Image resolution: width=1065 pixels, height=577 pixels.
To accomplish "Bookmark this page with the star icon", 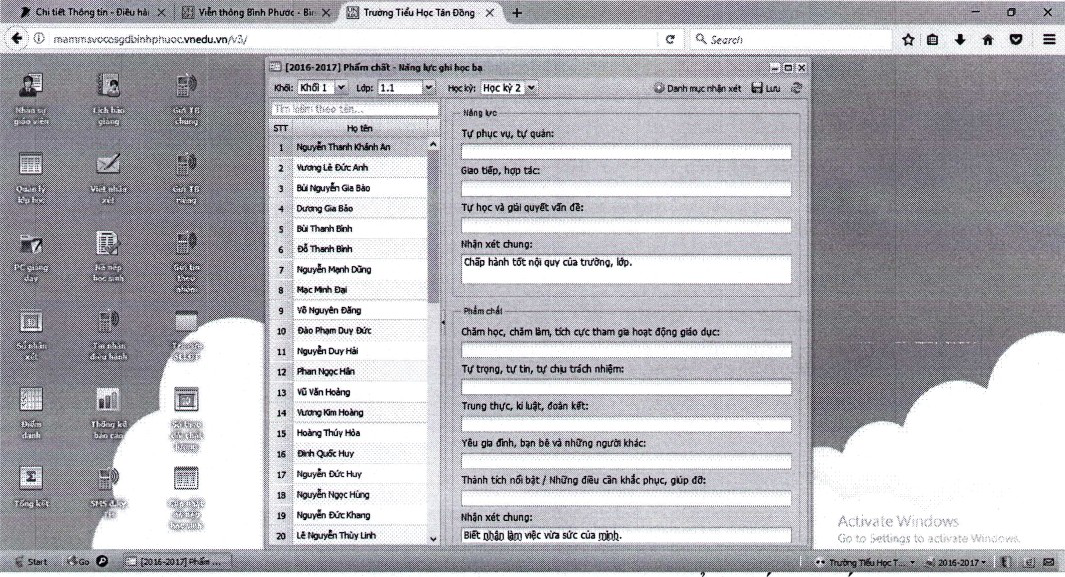I will click(908, 39).
